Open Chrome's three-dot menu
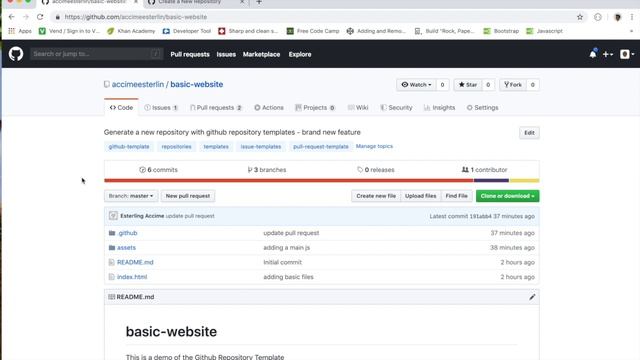Viewport: 640px width, 360px height. 632,17
